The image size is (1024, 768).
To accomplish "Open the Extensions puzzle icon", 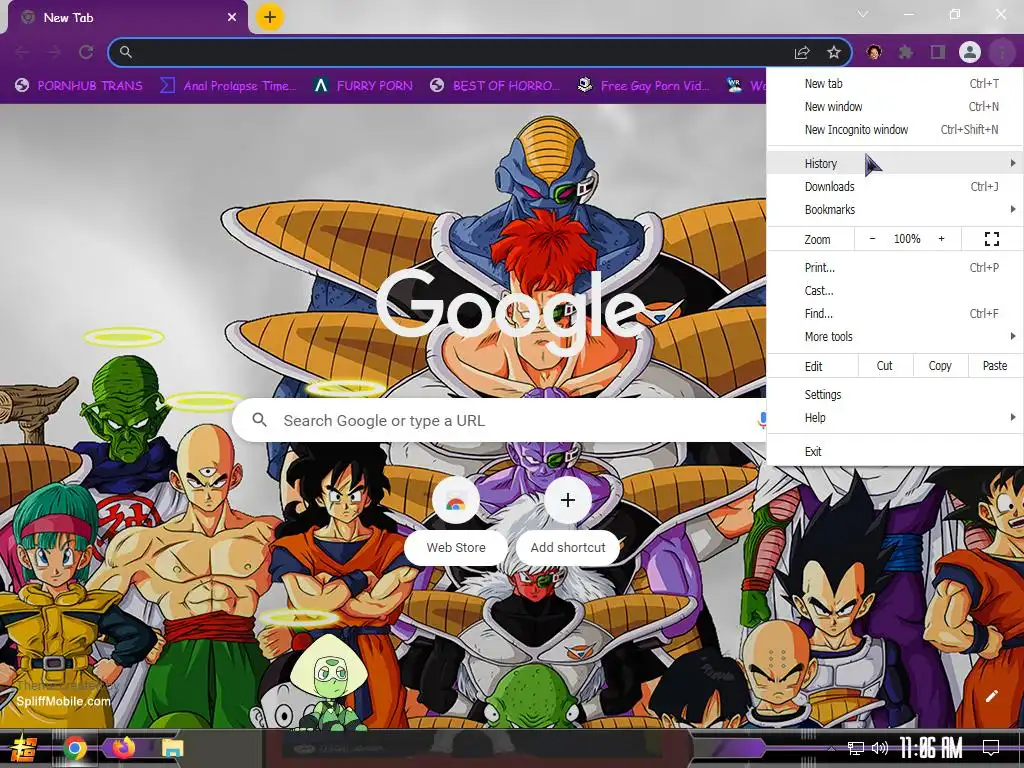I will [906, 52].
